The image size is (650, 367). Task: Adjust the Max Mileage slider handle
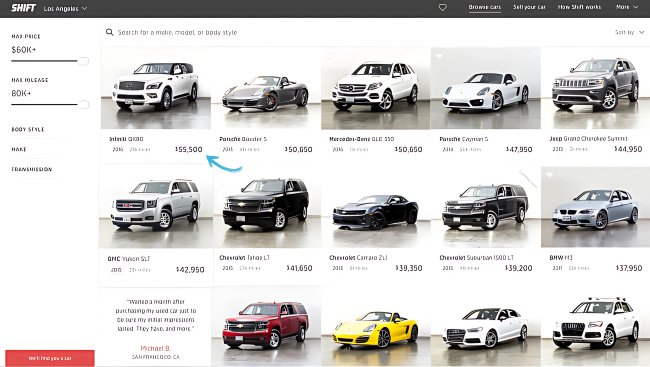[83, 105]
